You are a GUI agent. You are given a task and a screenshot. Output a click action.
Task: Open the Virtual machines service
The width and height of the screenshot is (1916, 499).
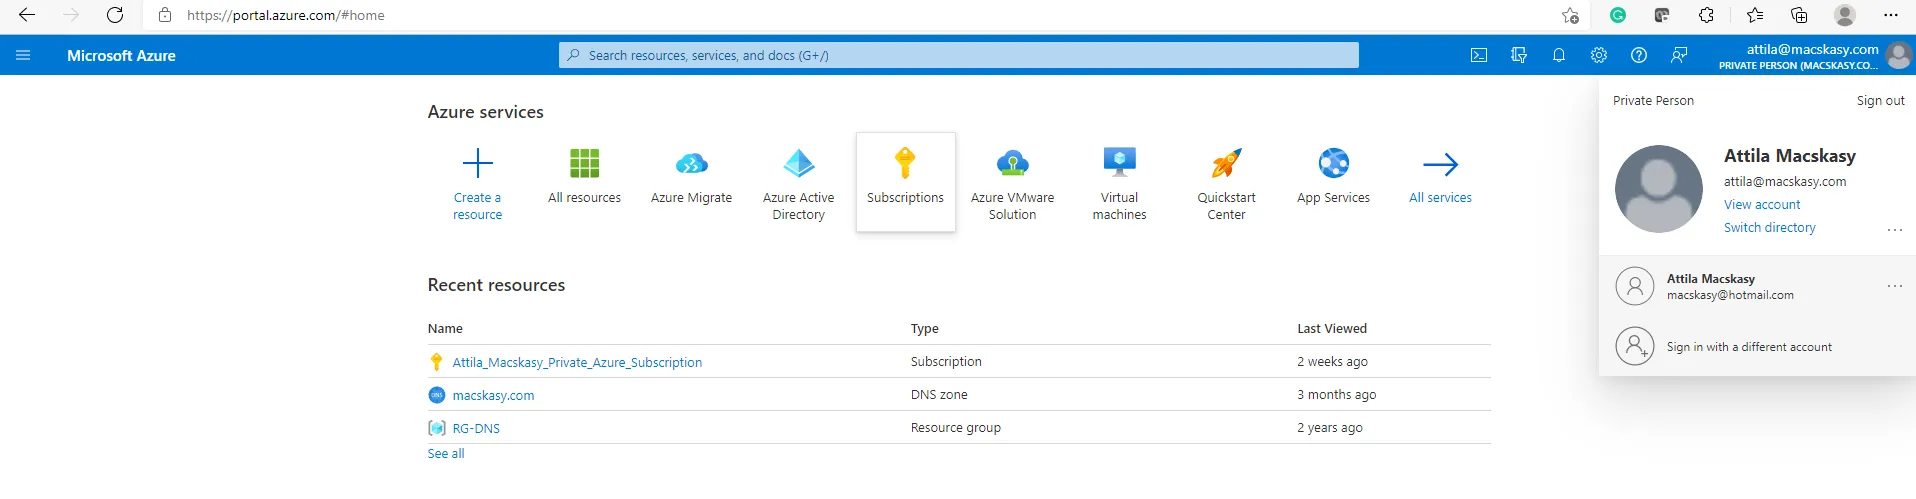(1119, 182)
